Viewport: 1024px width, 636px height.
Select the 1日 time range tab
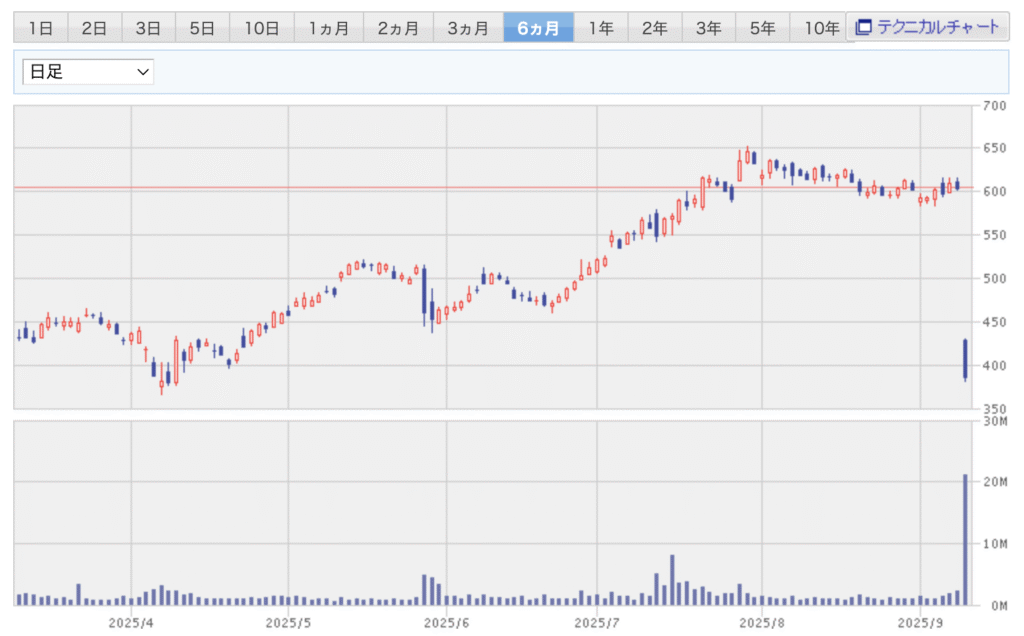click(40, 28)
